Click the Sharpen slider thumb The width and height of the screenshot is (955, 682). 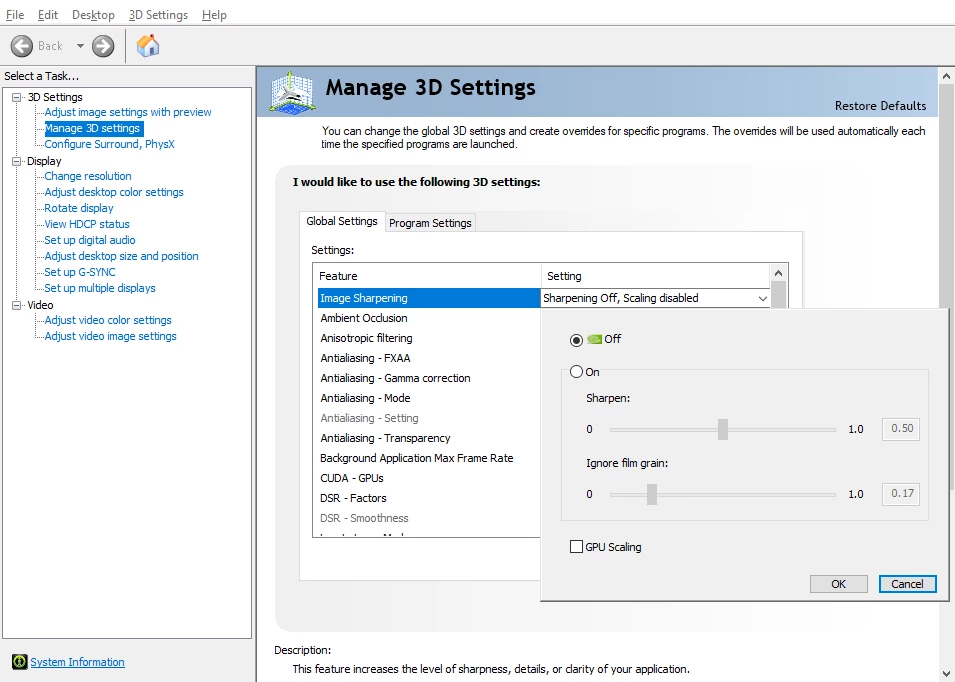pos(722,429)
